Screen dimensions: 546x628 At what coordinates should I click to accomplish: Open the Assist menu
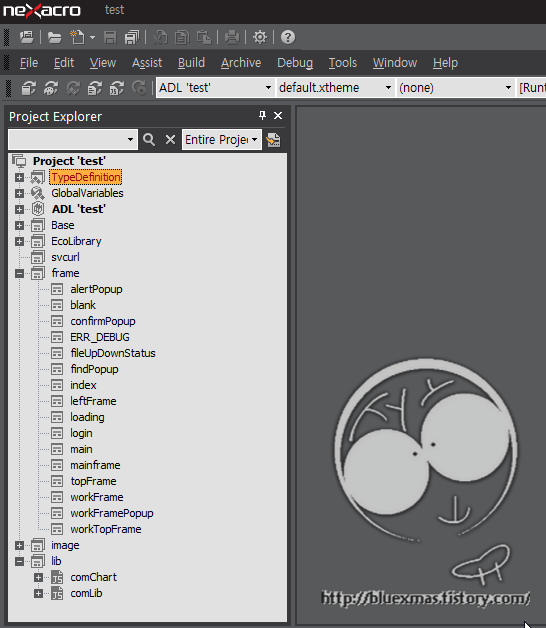pos(147,63)
